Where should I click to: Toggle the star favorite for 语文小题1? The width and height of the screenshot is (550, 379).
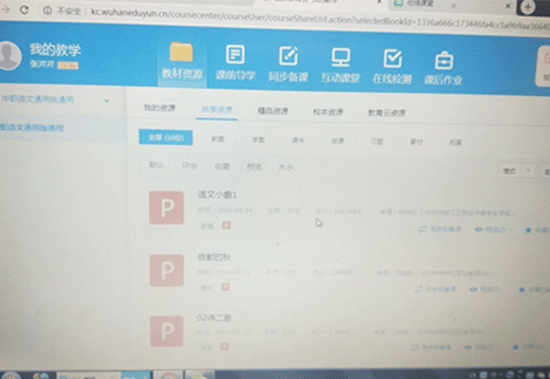[528, 230]
